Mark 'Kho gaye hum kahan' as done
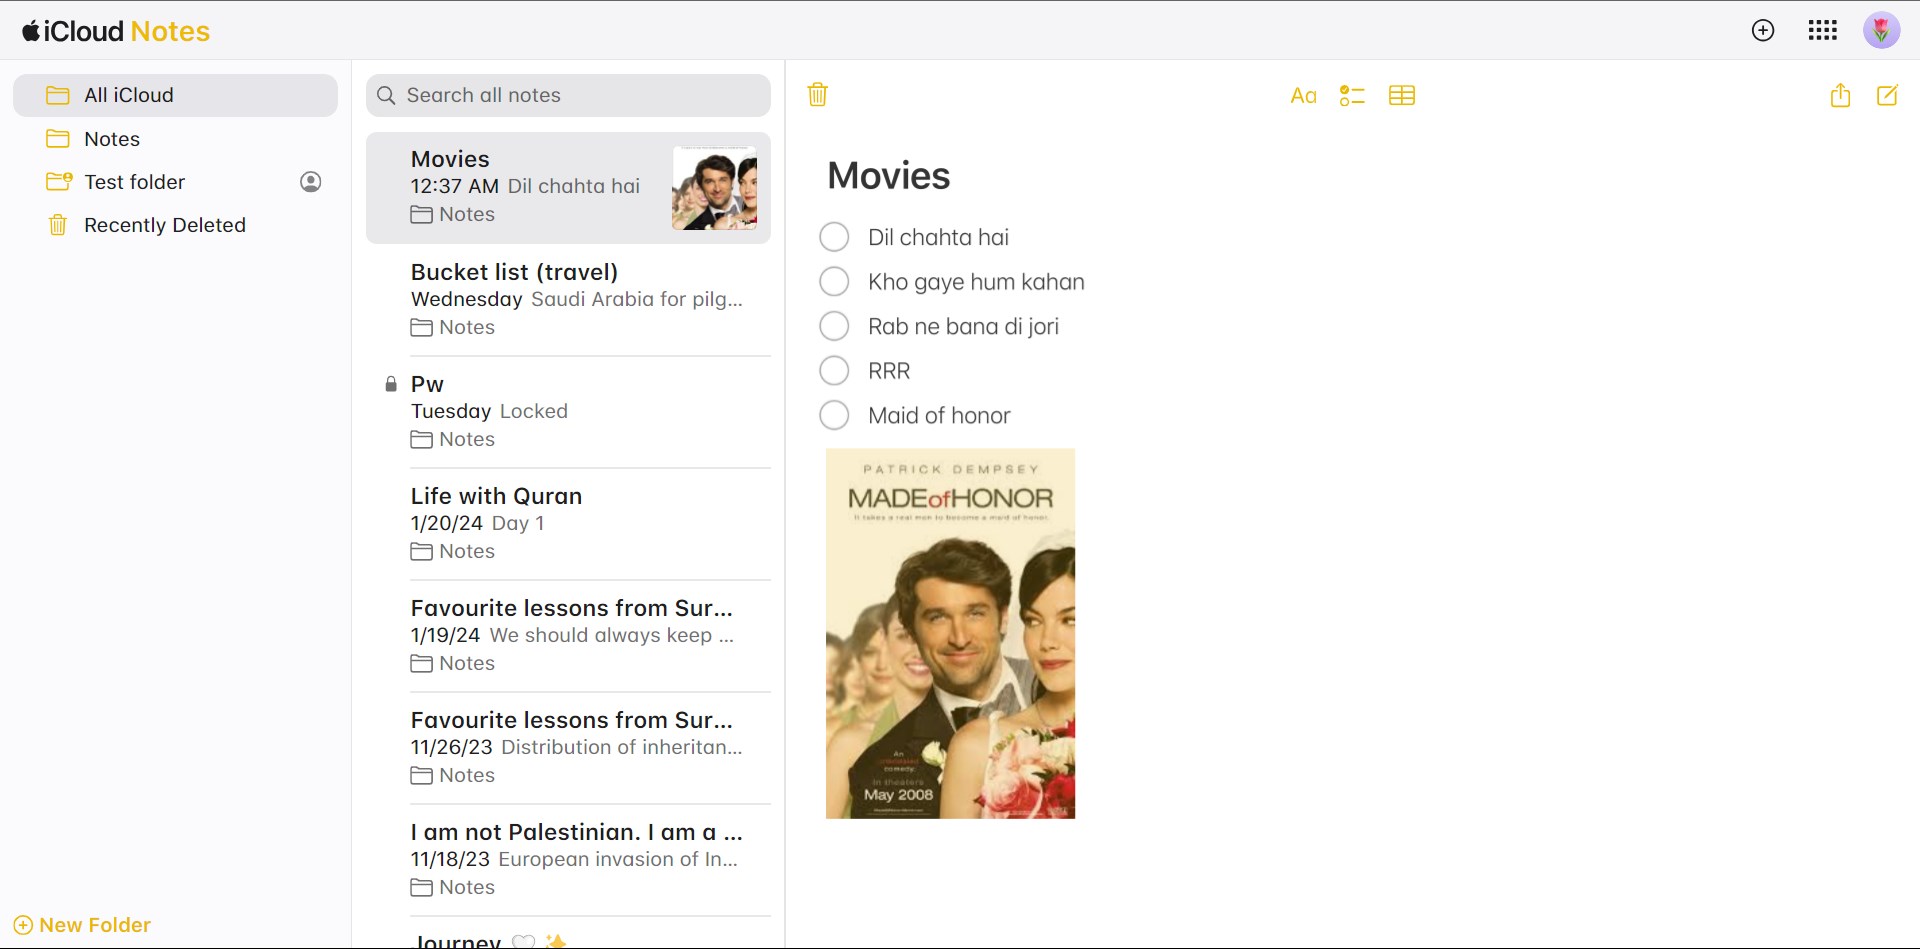Viewport: 1920px width, 949px height. point(834,282)
